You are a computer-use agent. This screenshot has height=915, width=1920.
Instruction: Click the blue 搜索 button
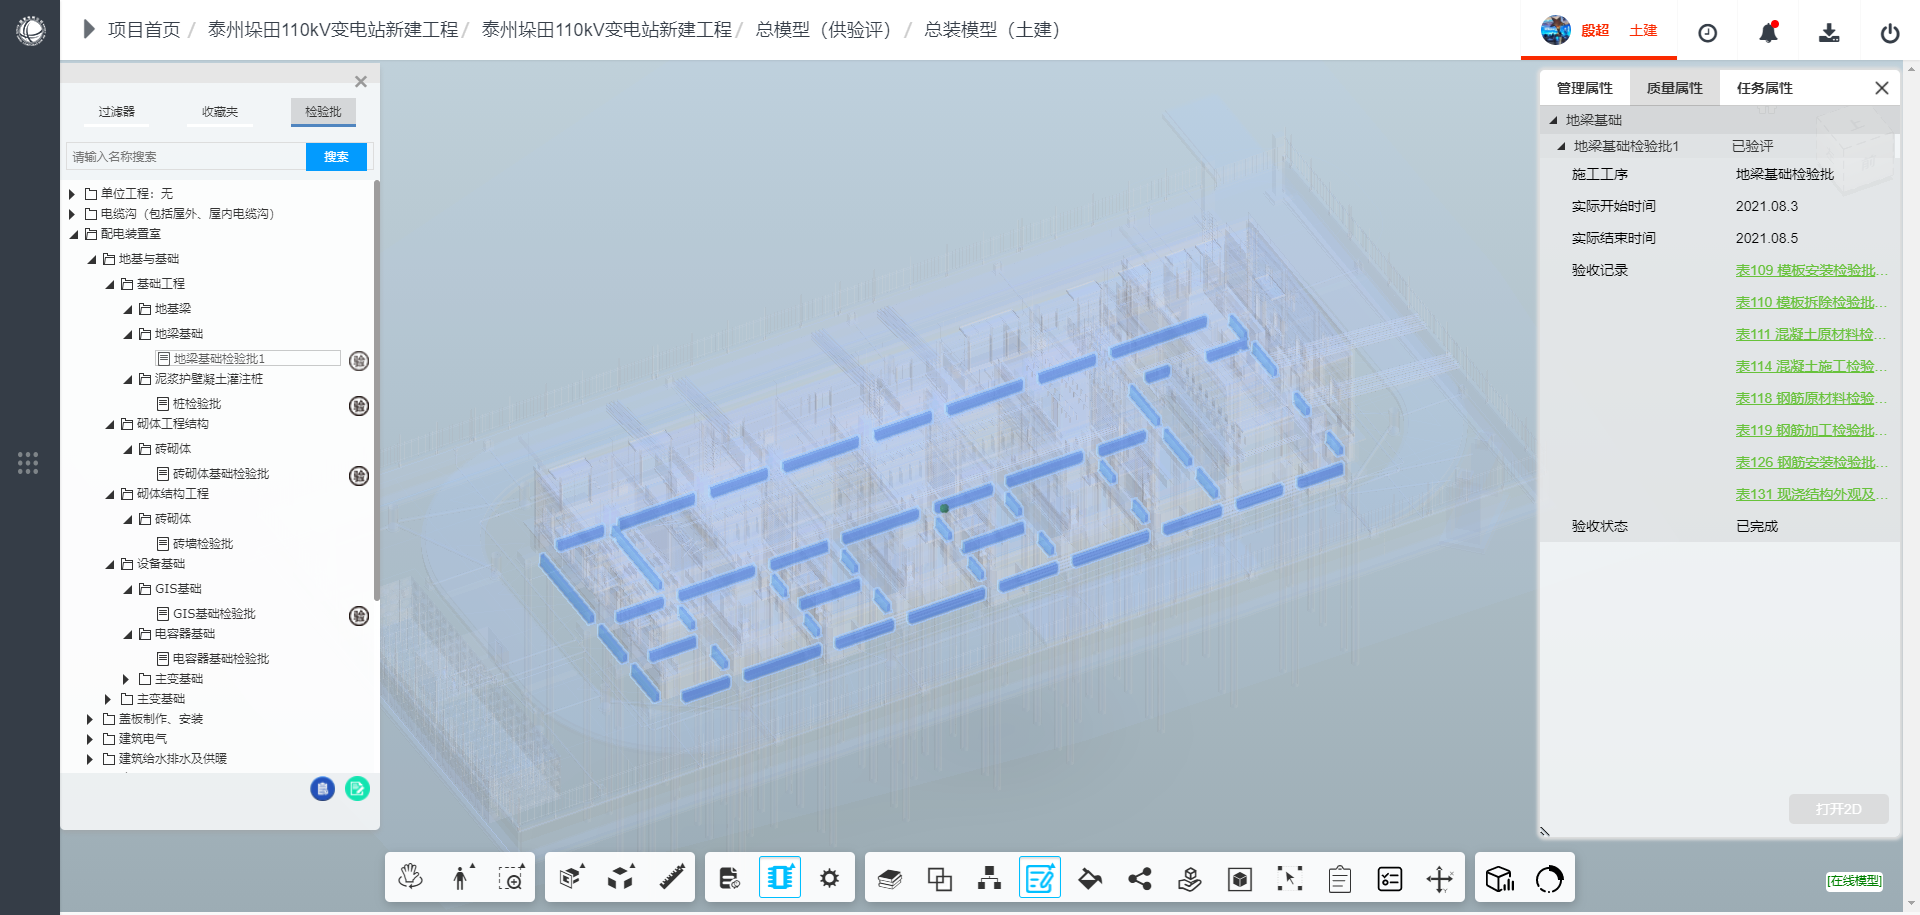(336, 157)
